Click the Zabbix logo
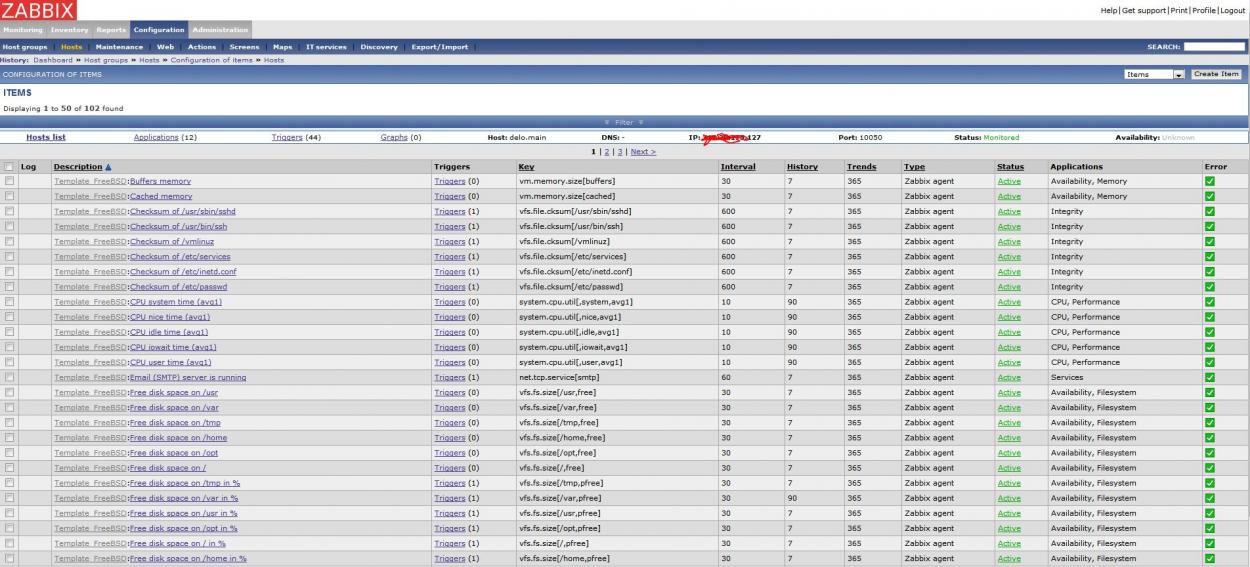This screenshot has height=567, width=1250. 38,10
